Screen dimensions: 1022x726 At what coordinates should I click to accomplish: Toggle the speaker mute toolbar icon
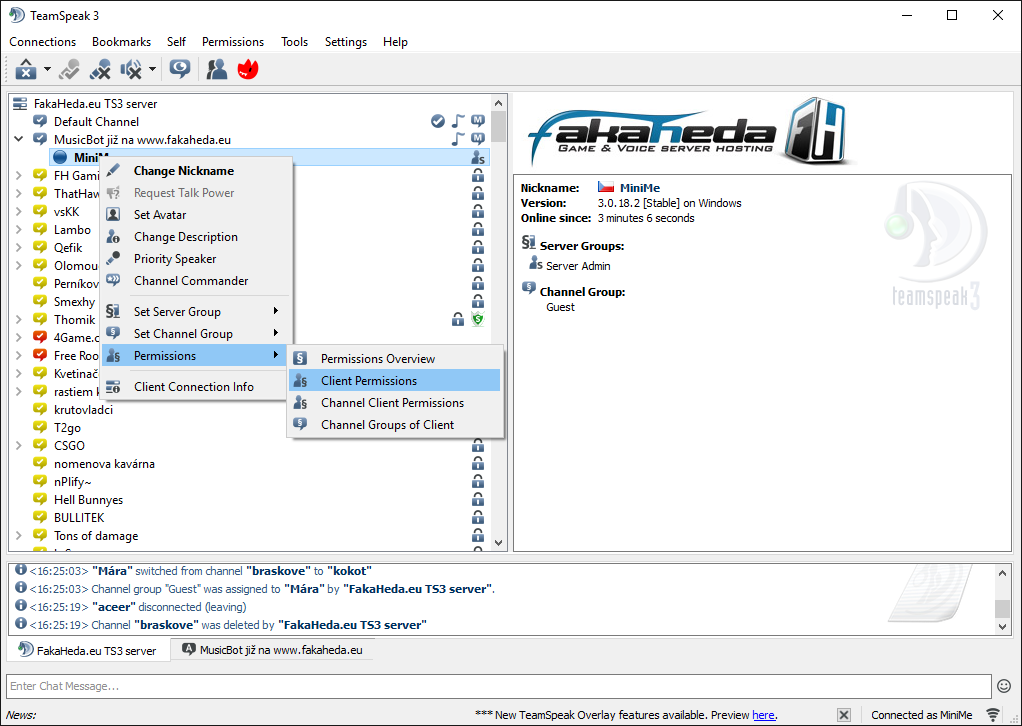coord(132,69)
